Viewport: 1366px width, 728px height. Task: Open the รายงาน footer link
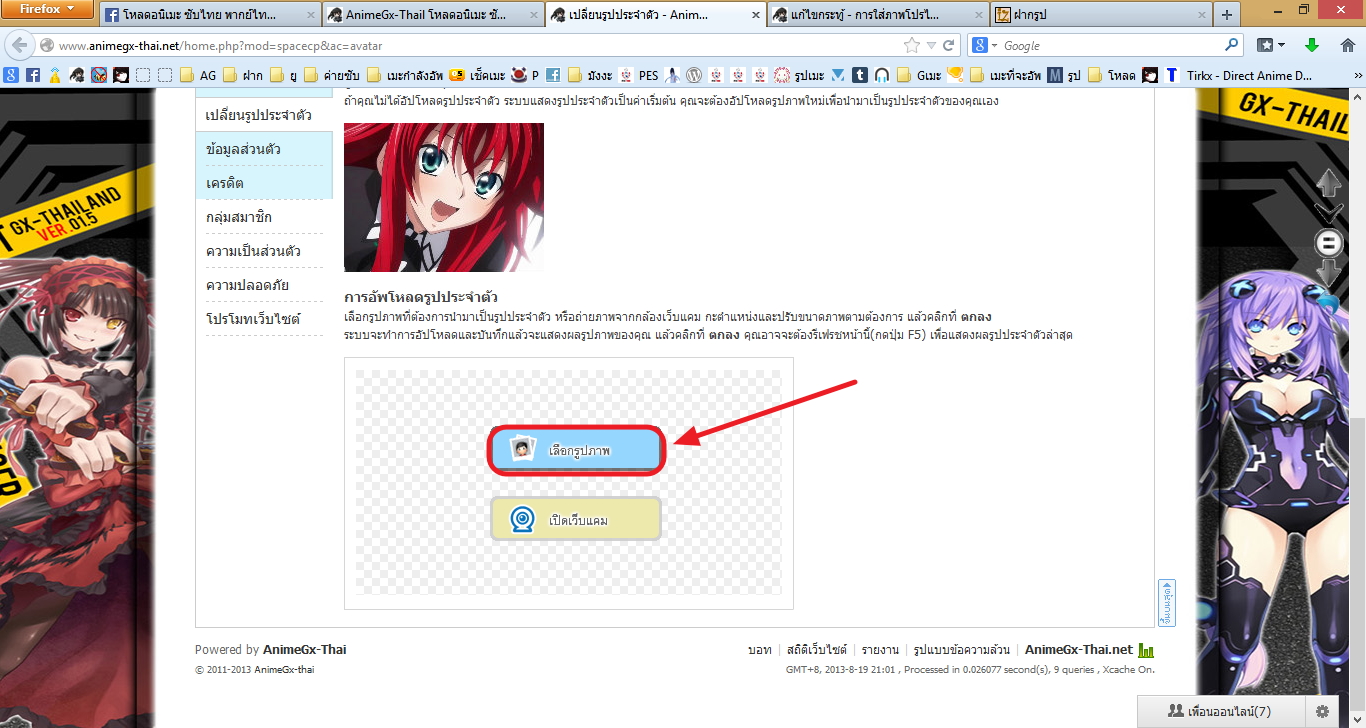click(x=880, y=650)
